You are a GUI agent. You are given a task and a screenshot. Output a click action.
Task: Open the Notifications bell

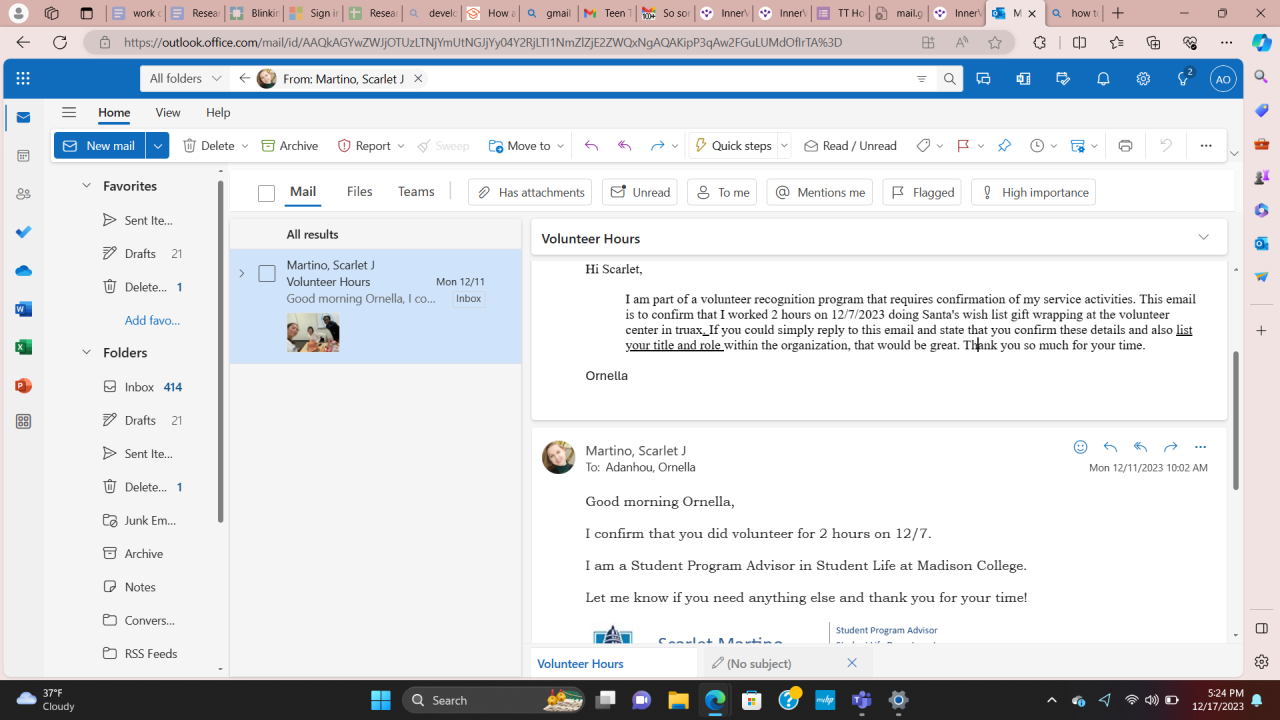[x=1103, y=79]
